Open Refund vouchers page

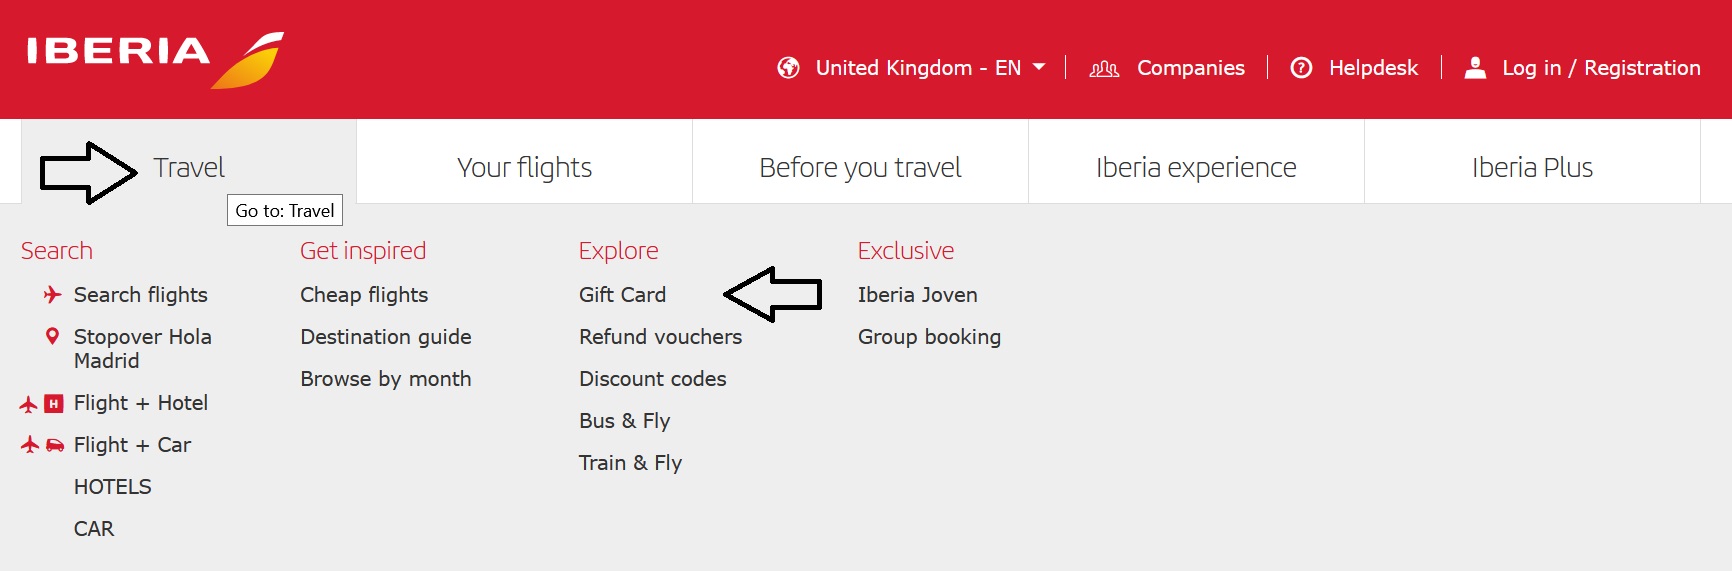(x=660, y=337)
